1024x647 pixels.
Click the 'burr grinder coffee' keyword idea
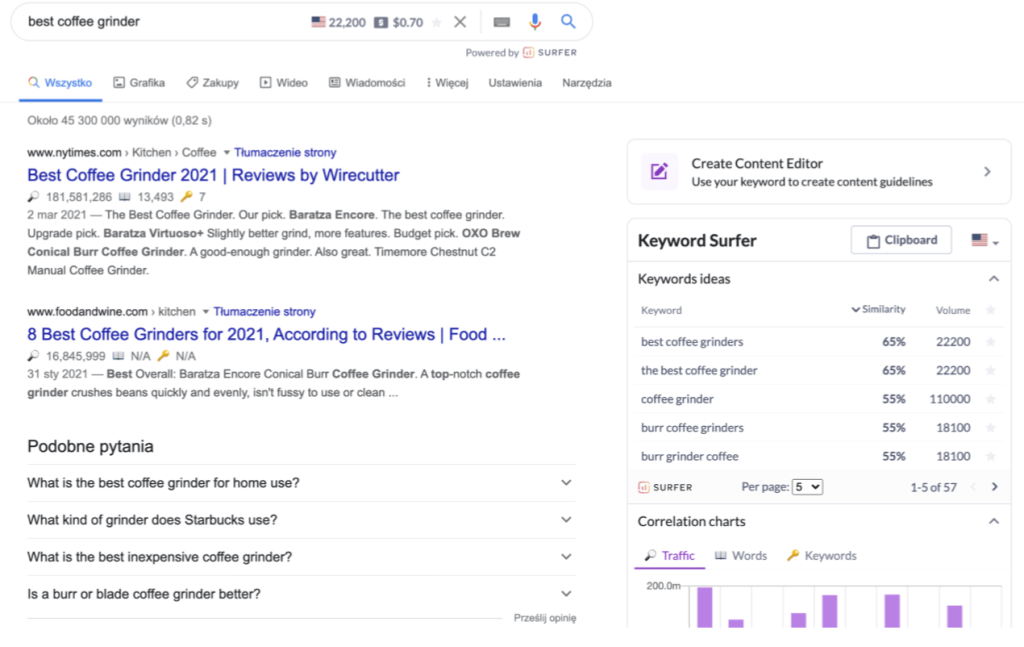click(x=690, y=456)
